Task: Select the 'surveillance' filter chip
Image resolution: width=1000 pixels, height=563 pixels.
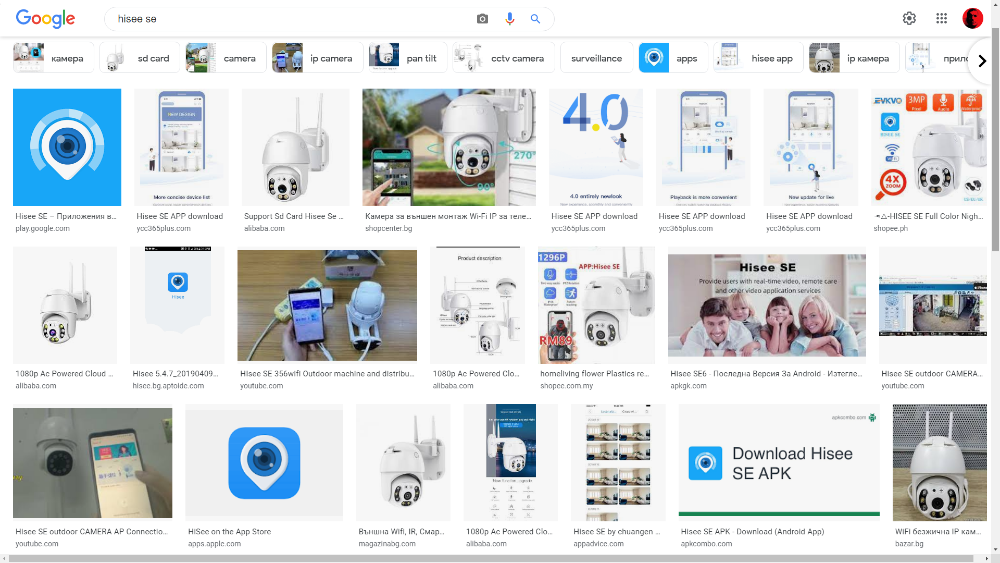Action: 596,58
